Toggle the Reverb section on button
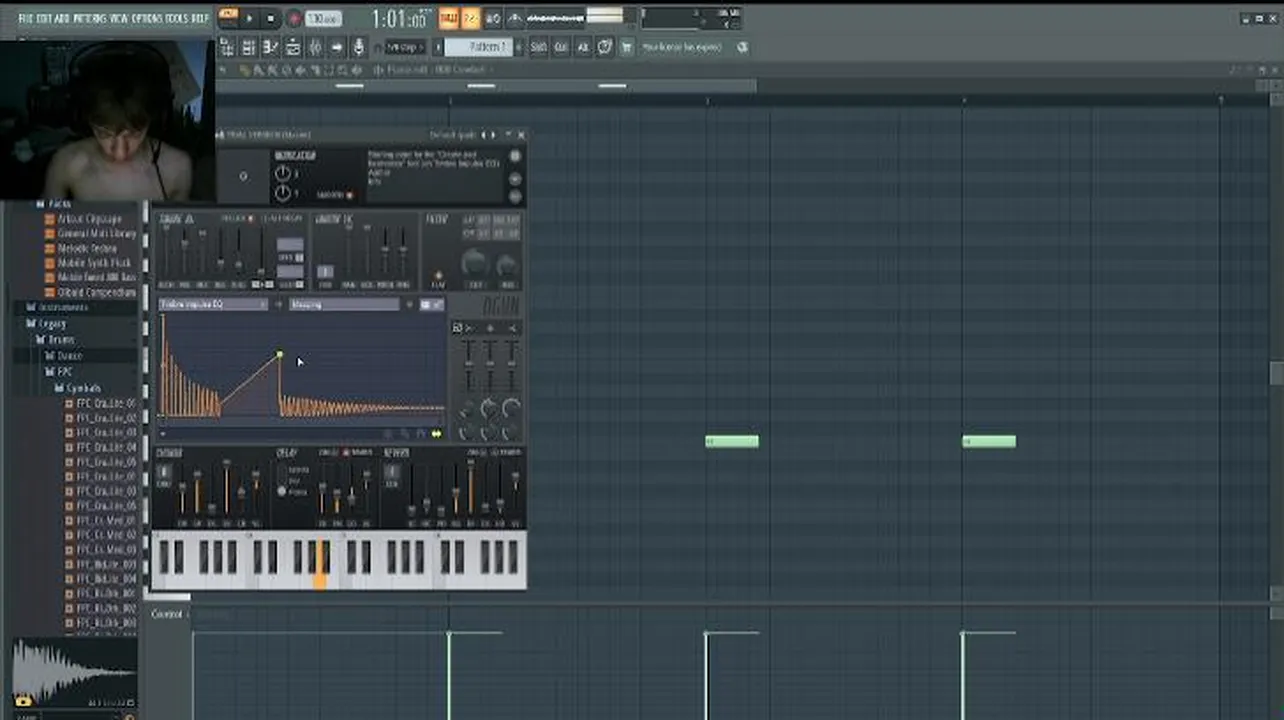This screenshot has height=720, width=1284. 393,472
